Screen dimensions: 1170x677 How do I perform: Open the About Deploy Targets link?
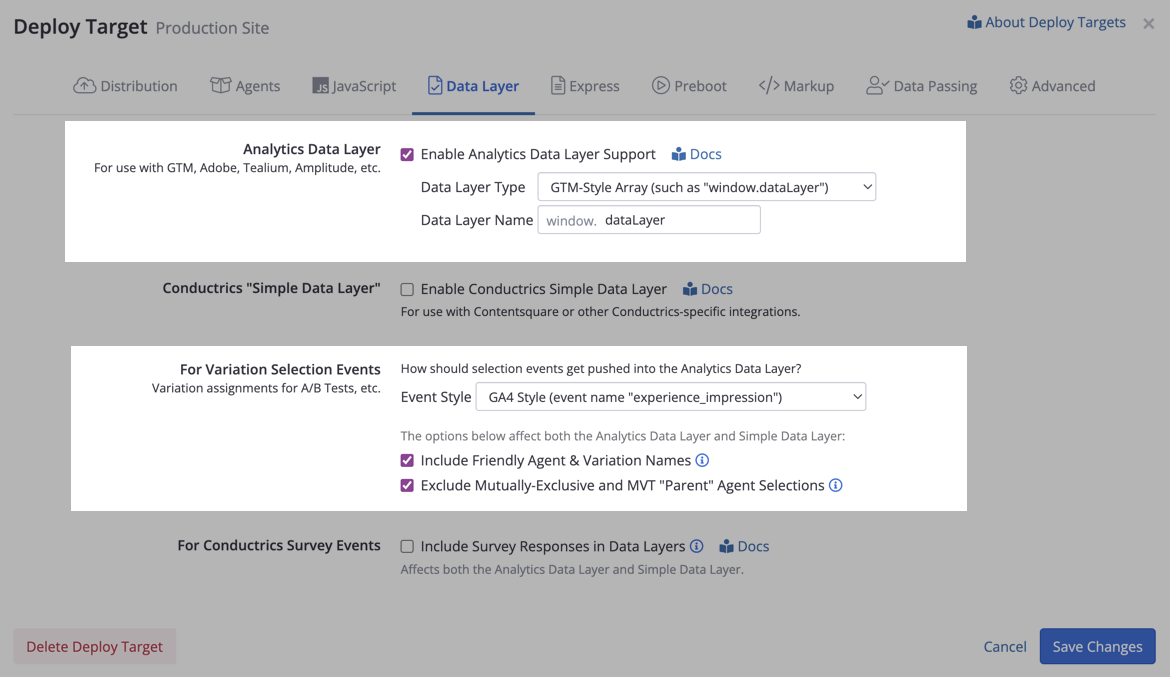click(1046, 22)
